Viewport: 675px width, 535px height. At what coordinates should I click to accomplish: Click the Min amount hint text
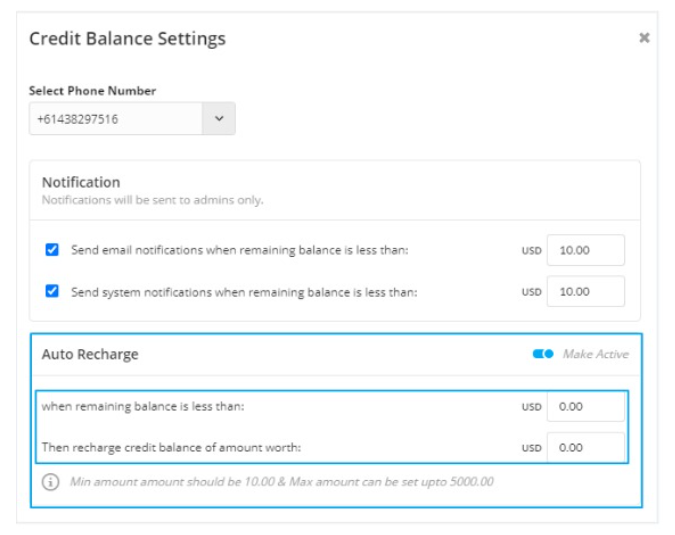pyautogui.click(x=282, y=482)
